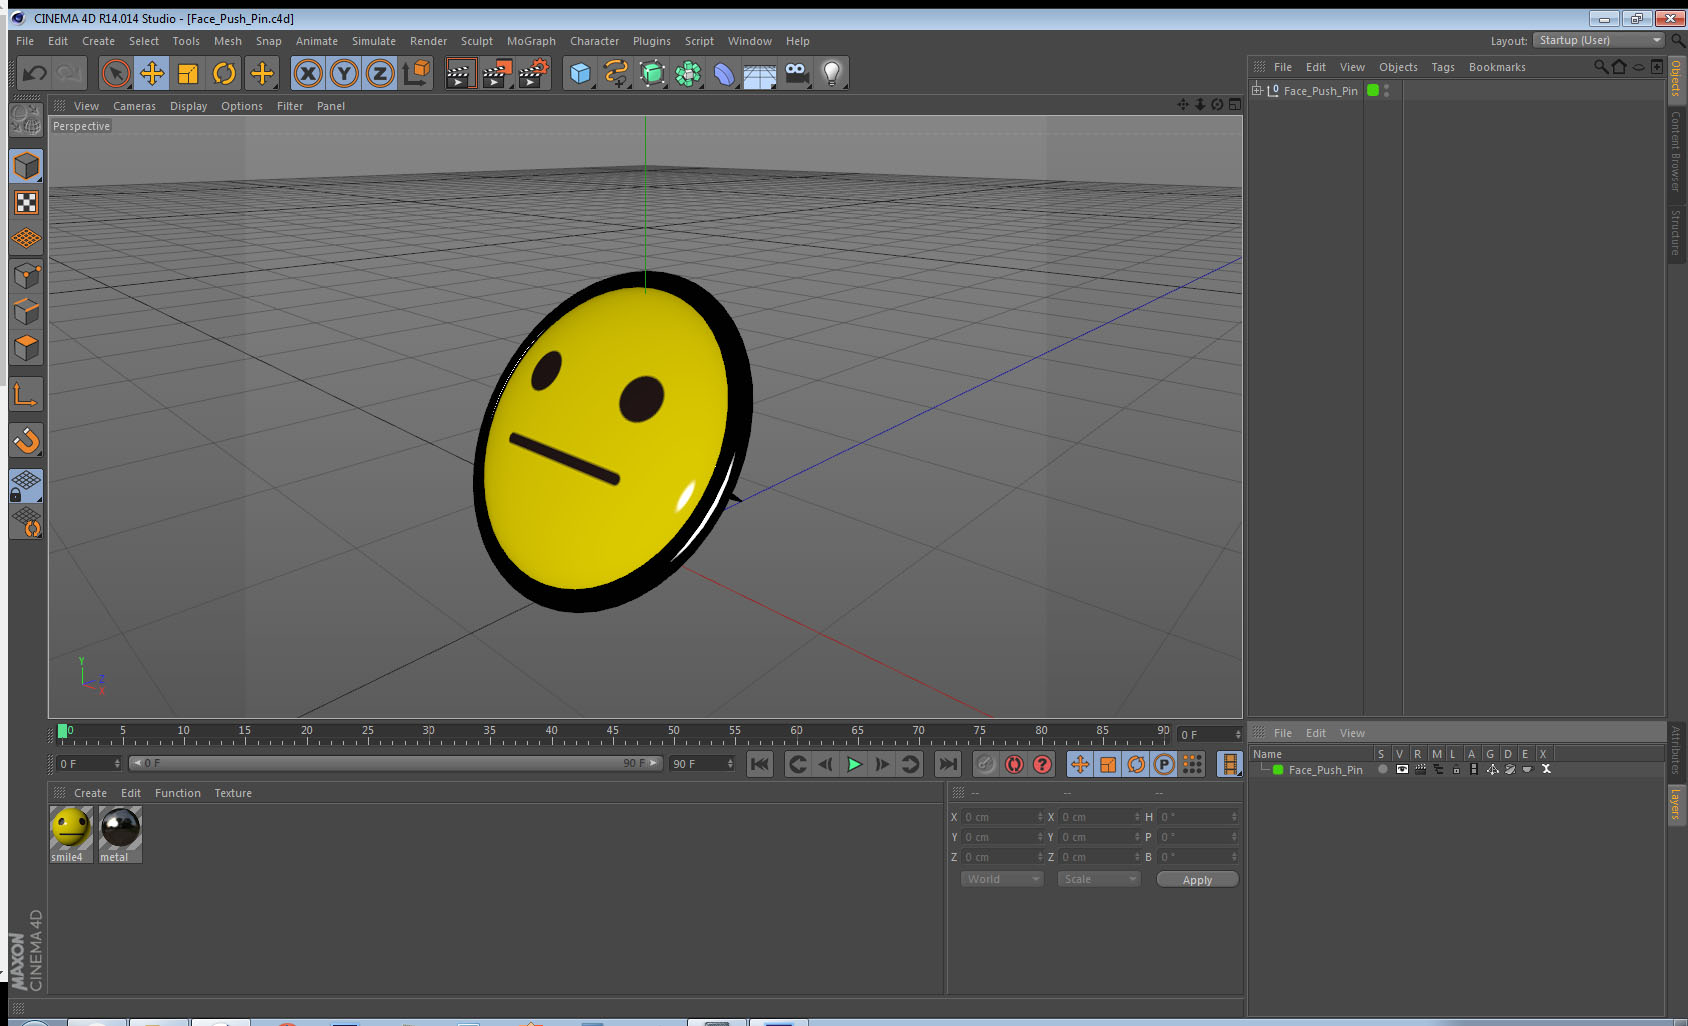This screenshot has width=1688, height=1026.
Task: Toggle Position keyframe recording
Action: [x=1080, y=764]
